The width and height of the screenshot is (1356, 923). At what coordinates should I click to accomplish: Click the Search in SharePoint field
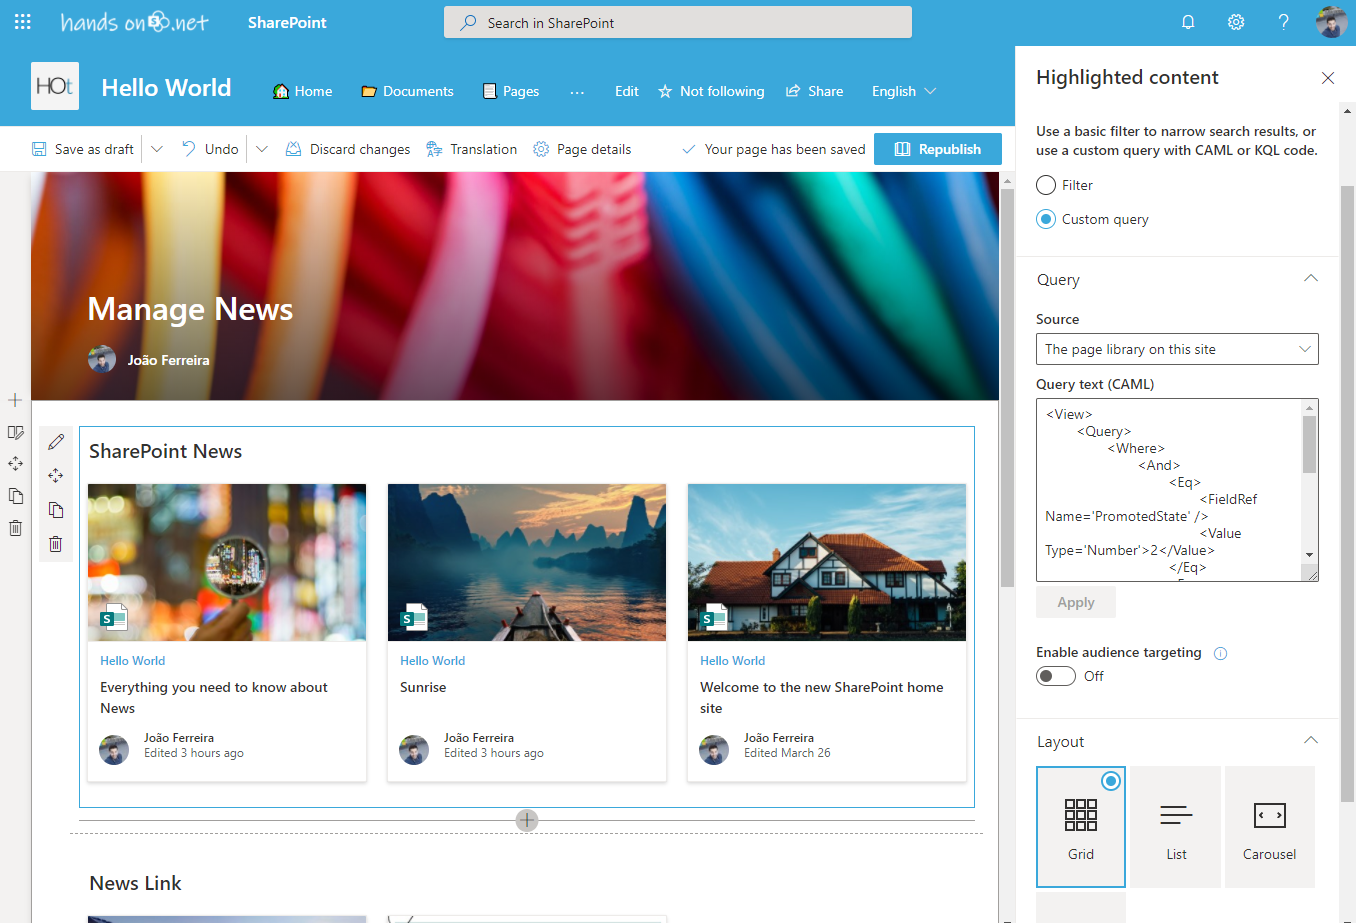(x=677, y=21)
